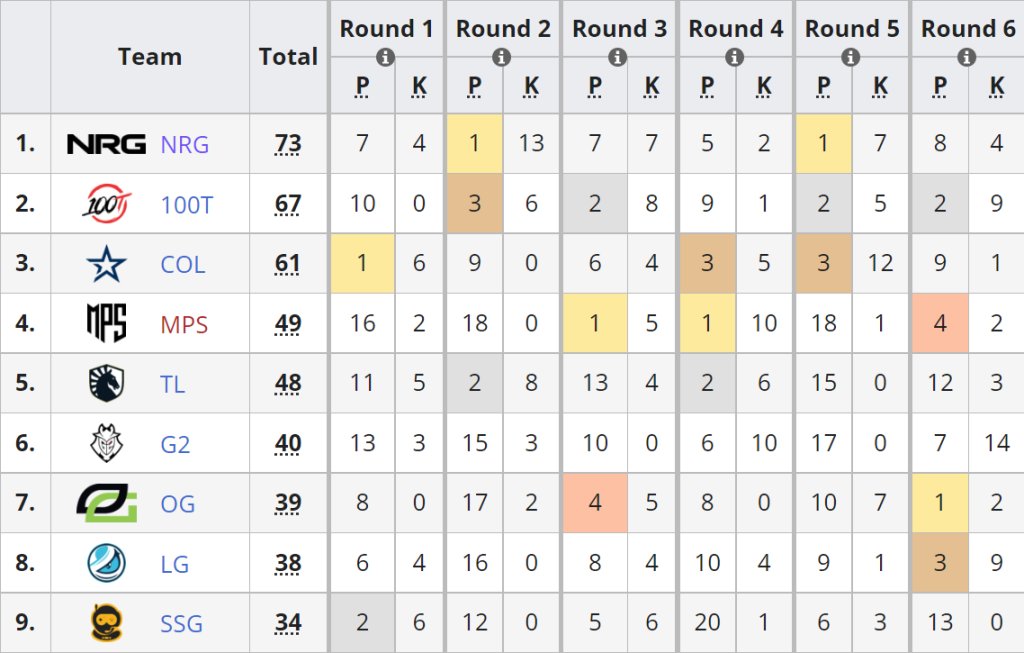Click NRG's total score 73
Image resolution: width=1024 pixels, height=653 pixels.
tap(288, 144)
